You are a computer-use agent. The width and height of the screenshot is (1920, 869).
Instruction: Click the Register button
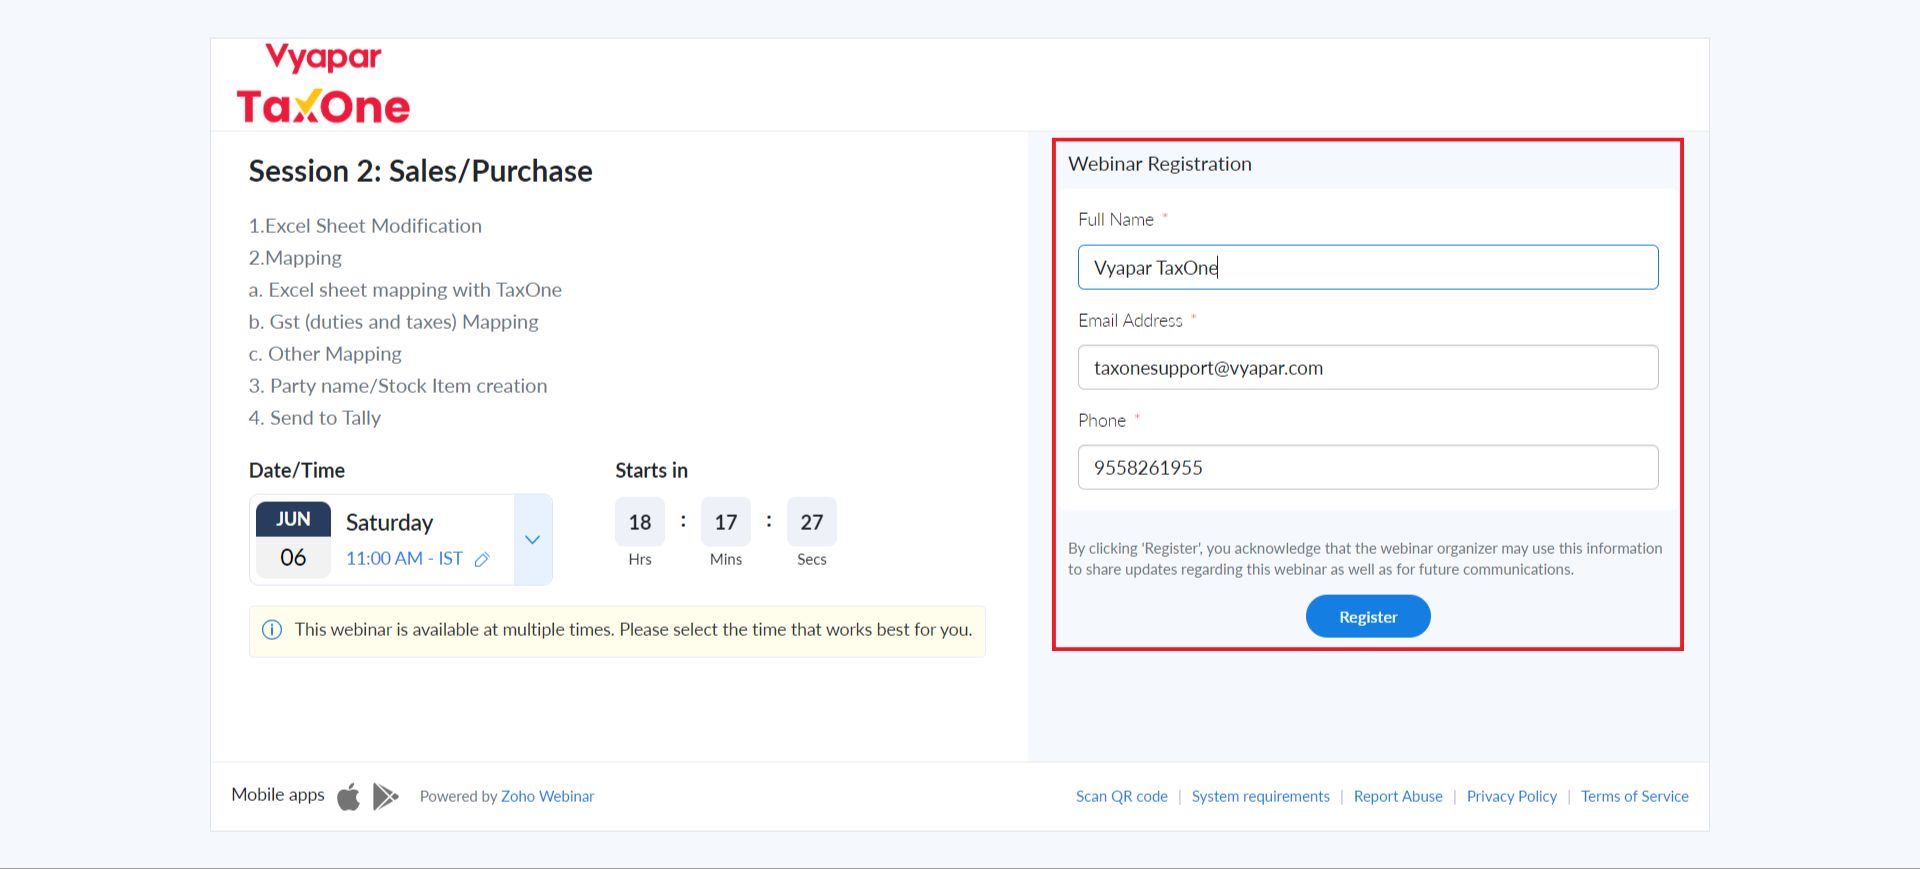(1368, 617)
